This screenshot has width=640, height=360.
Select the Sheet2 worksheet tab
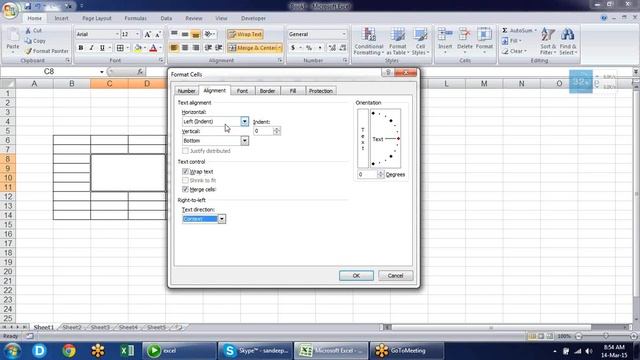pyautogui.click(x=72, y=327)
